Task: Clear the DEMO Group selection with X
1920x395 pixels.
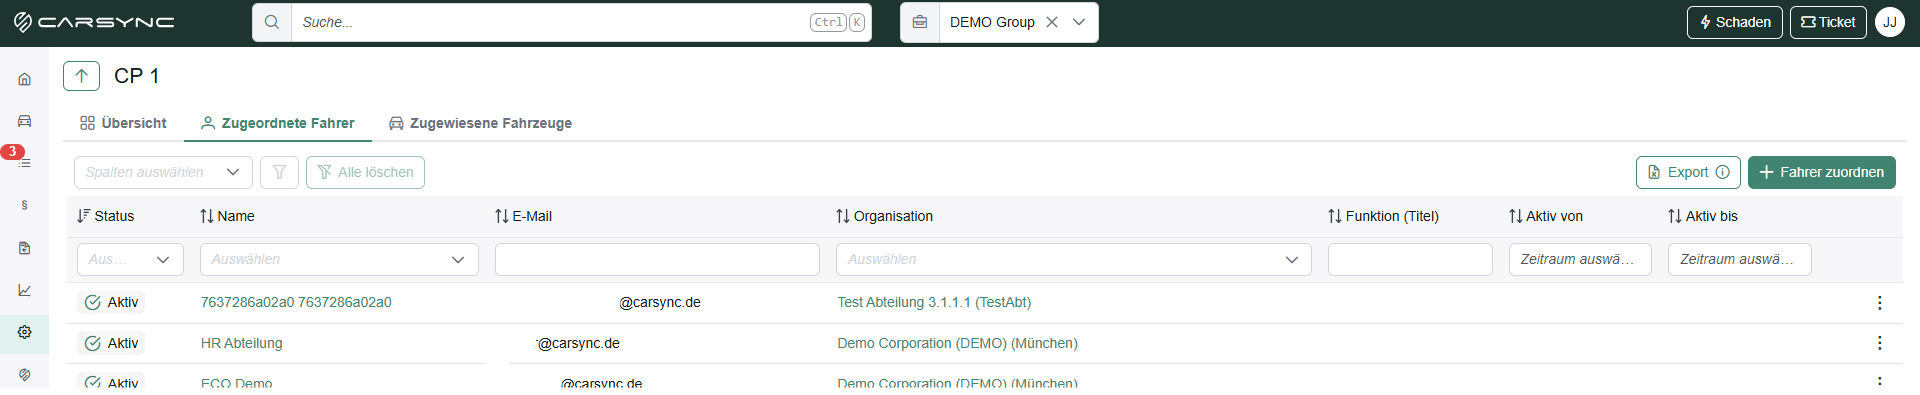Action: (x=1052, y=22)
